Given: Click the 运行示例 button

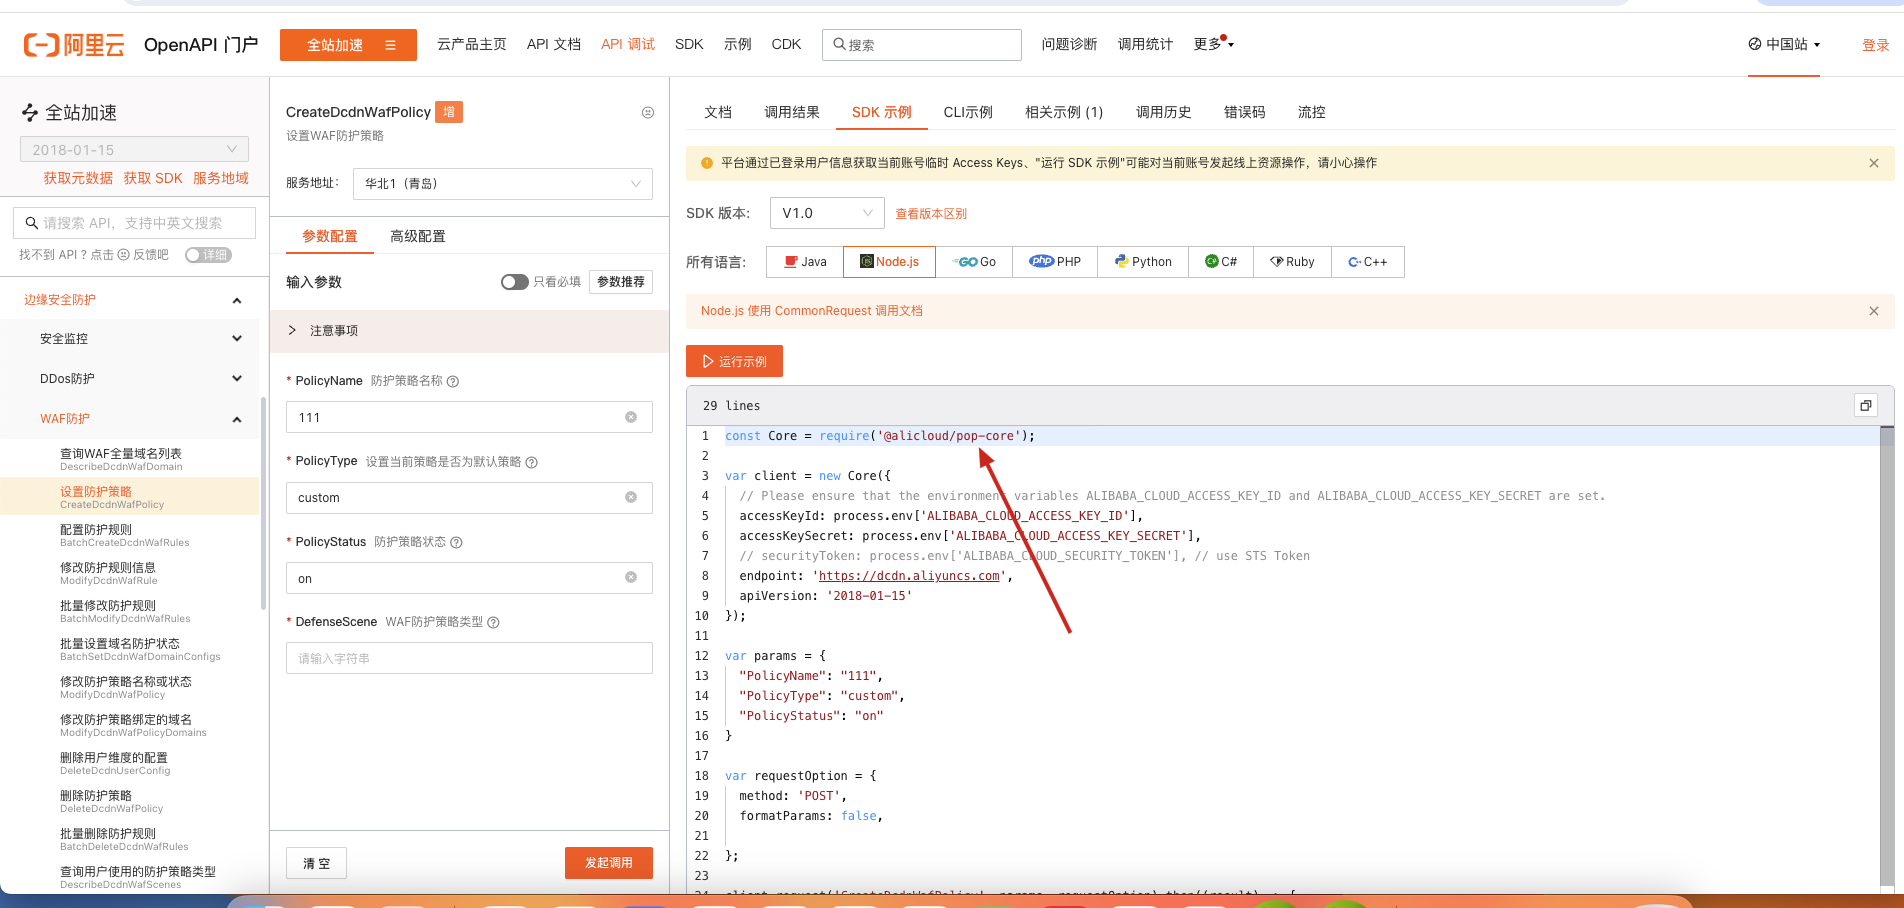Looking at the screenshot, I should [734, 361].
